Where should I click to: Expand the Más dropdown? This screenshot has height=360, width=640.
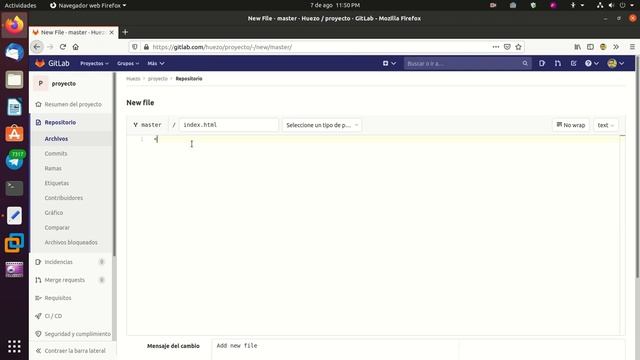(156, 63)
